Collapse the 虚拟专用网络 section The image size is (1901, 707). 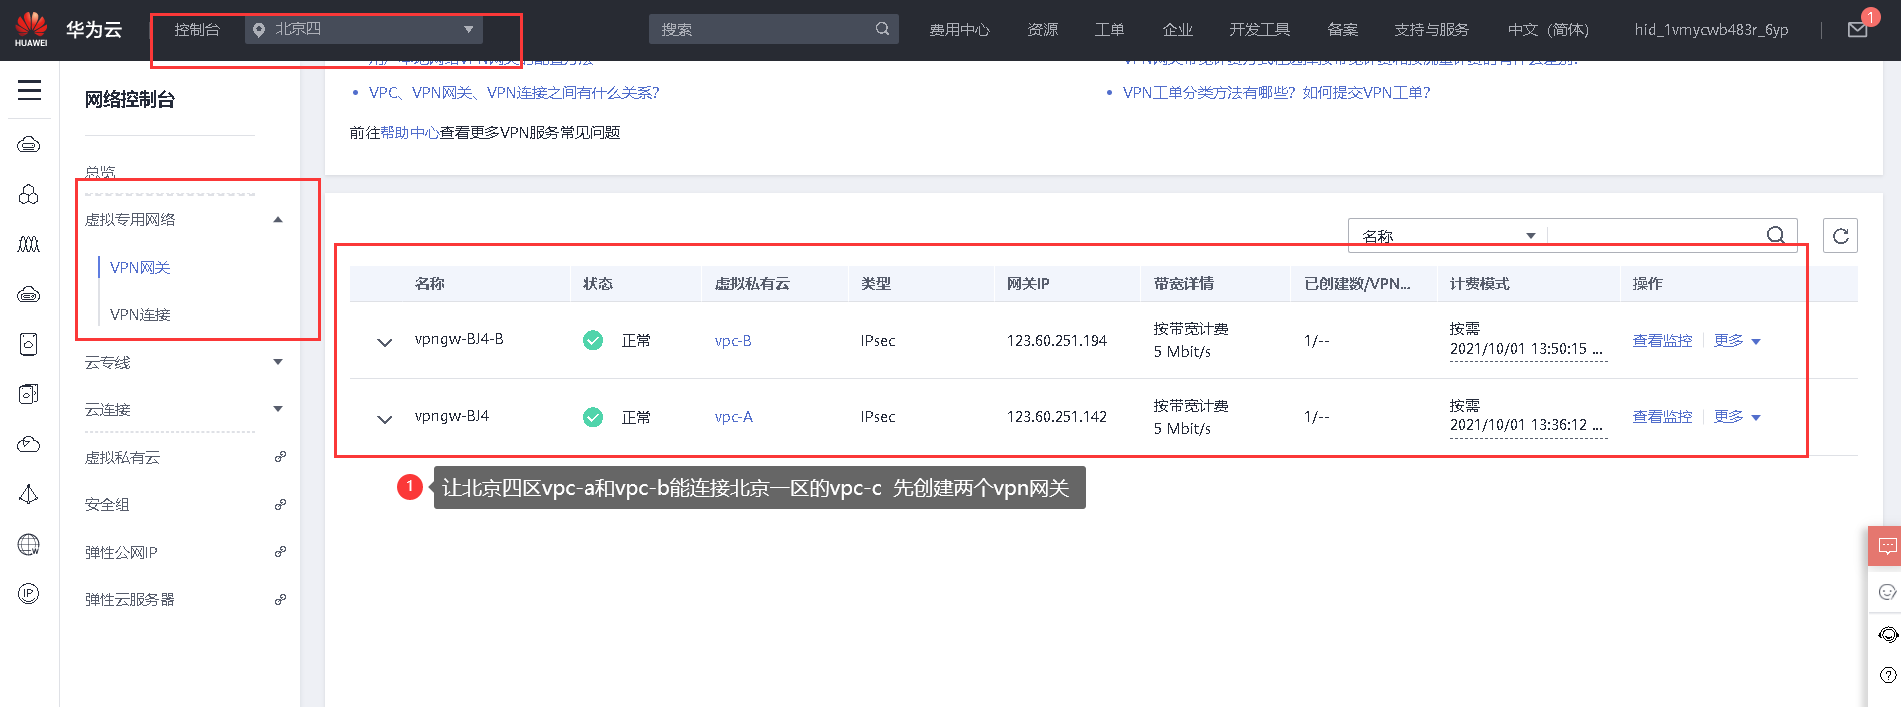(x=278, y=220)
